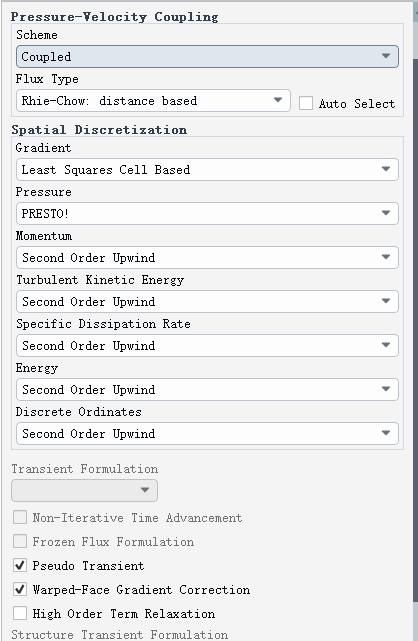Open the Gradient Least Squares dropdown
418x641 pixels.
207,169
